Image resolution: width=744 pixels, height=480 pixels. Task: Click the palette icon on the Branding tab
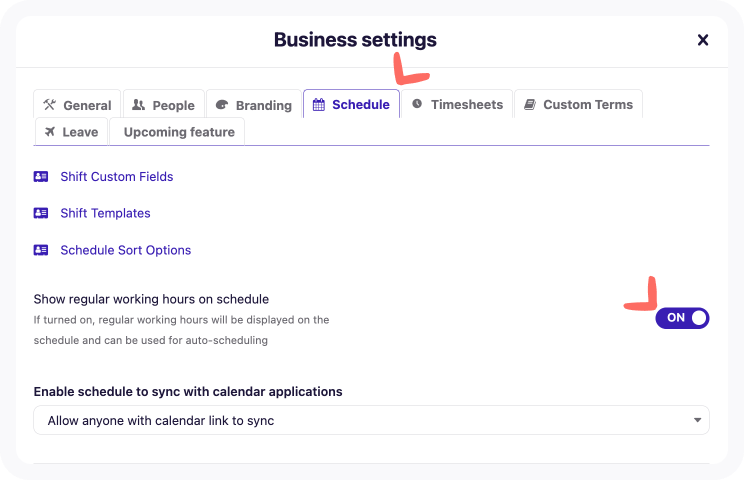pyautogui.click(x=222, y=105)
